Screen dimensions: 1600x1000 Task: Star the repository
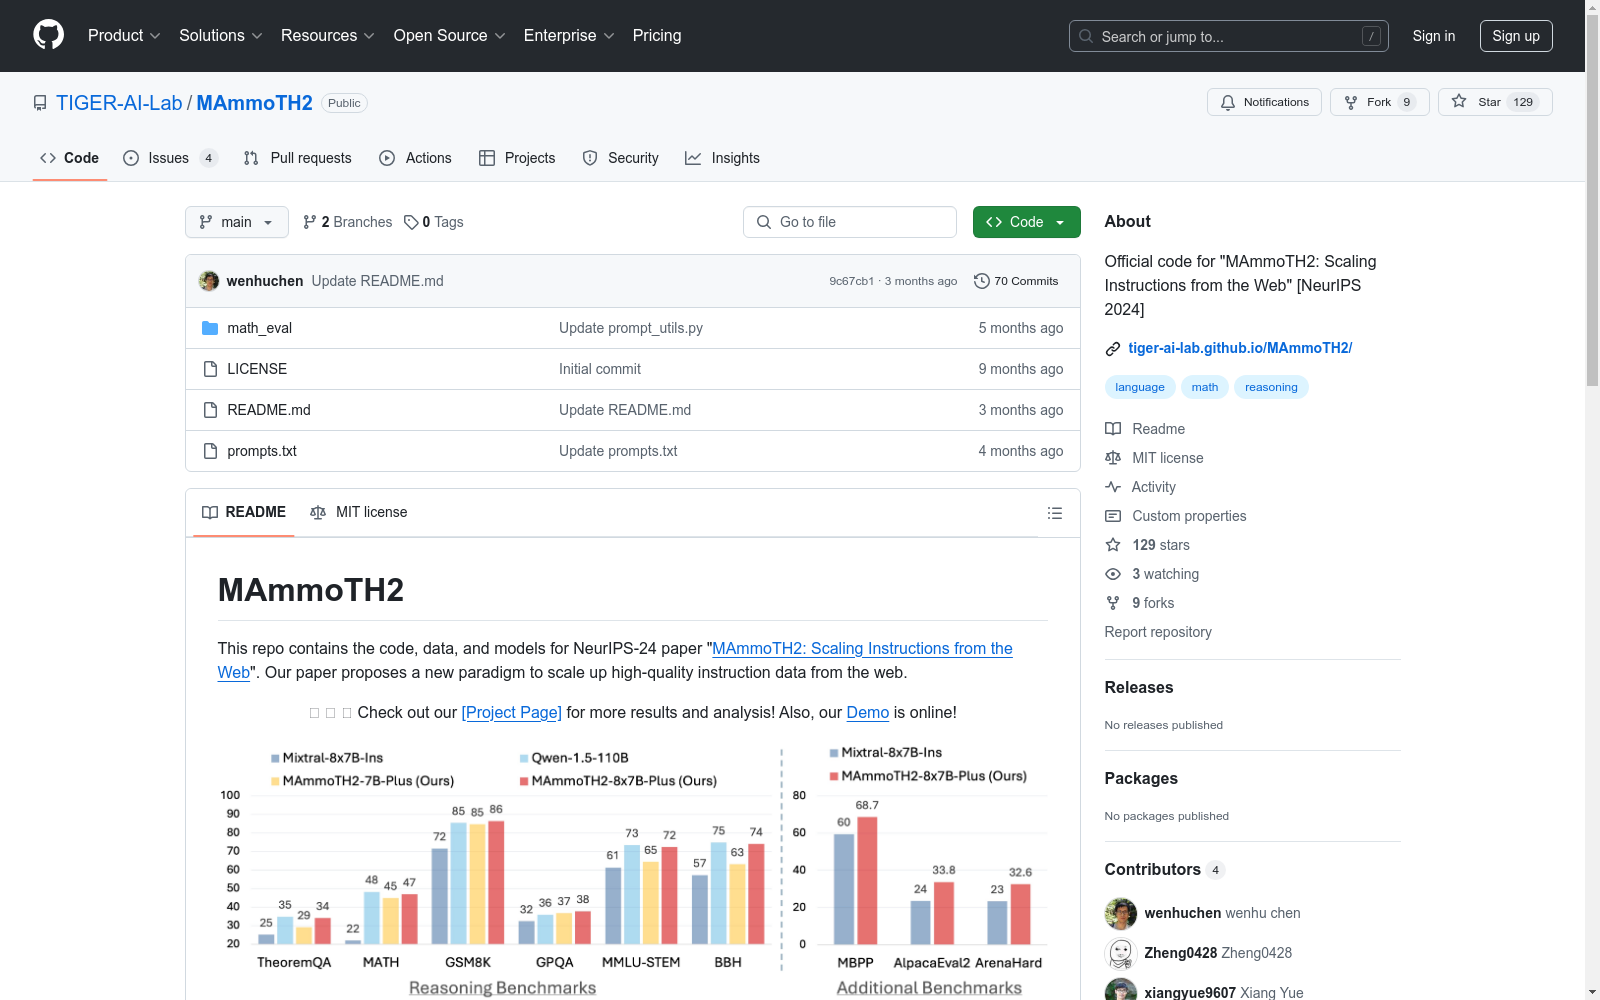(1495, 102)
